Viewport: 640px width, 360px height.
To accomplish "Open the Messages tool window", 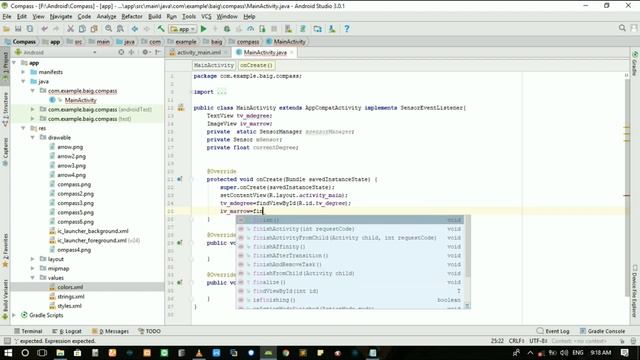I will coord(110,331).
